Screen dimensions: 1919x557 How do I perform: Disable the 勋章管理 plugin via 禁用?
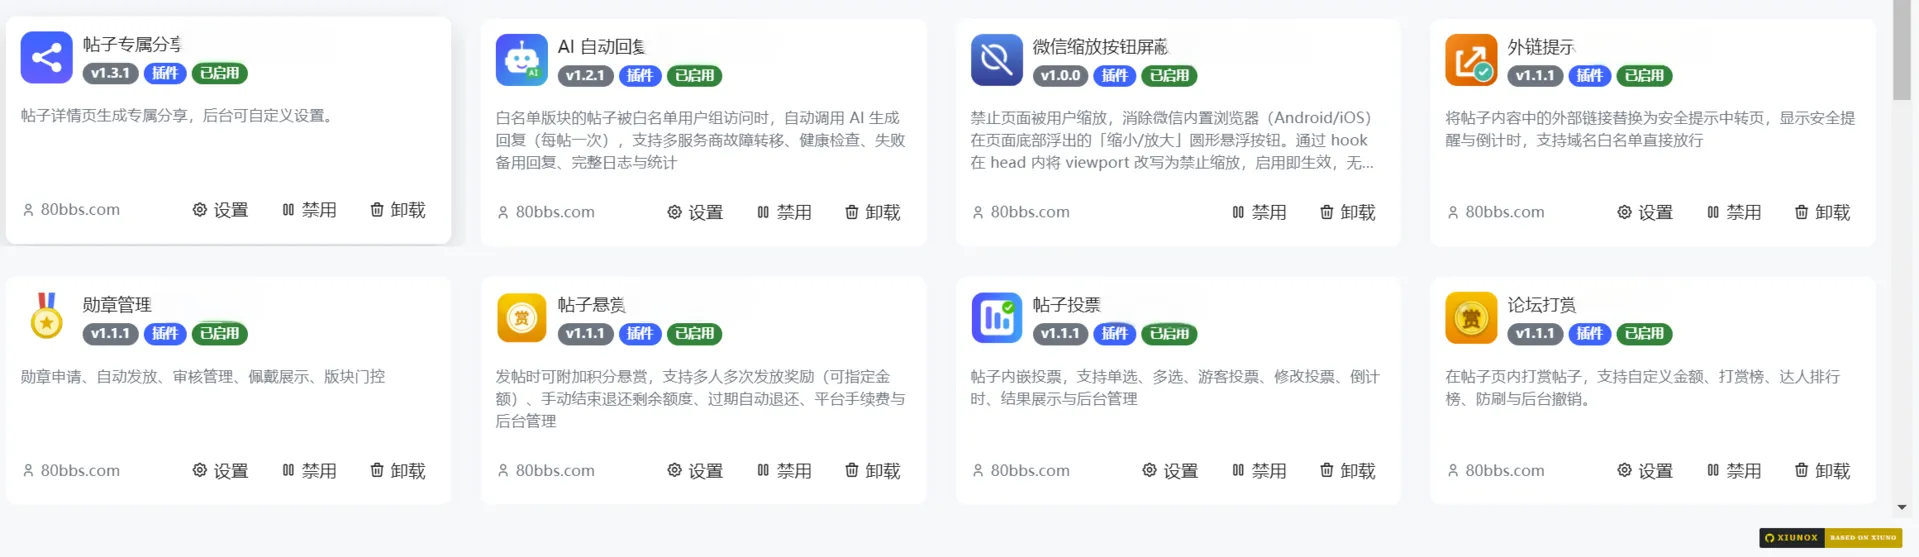coord(309,470)
